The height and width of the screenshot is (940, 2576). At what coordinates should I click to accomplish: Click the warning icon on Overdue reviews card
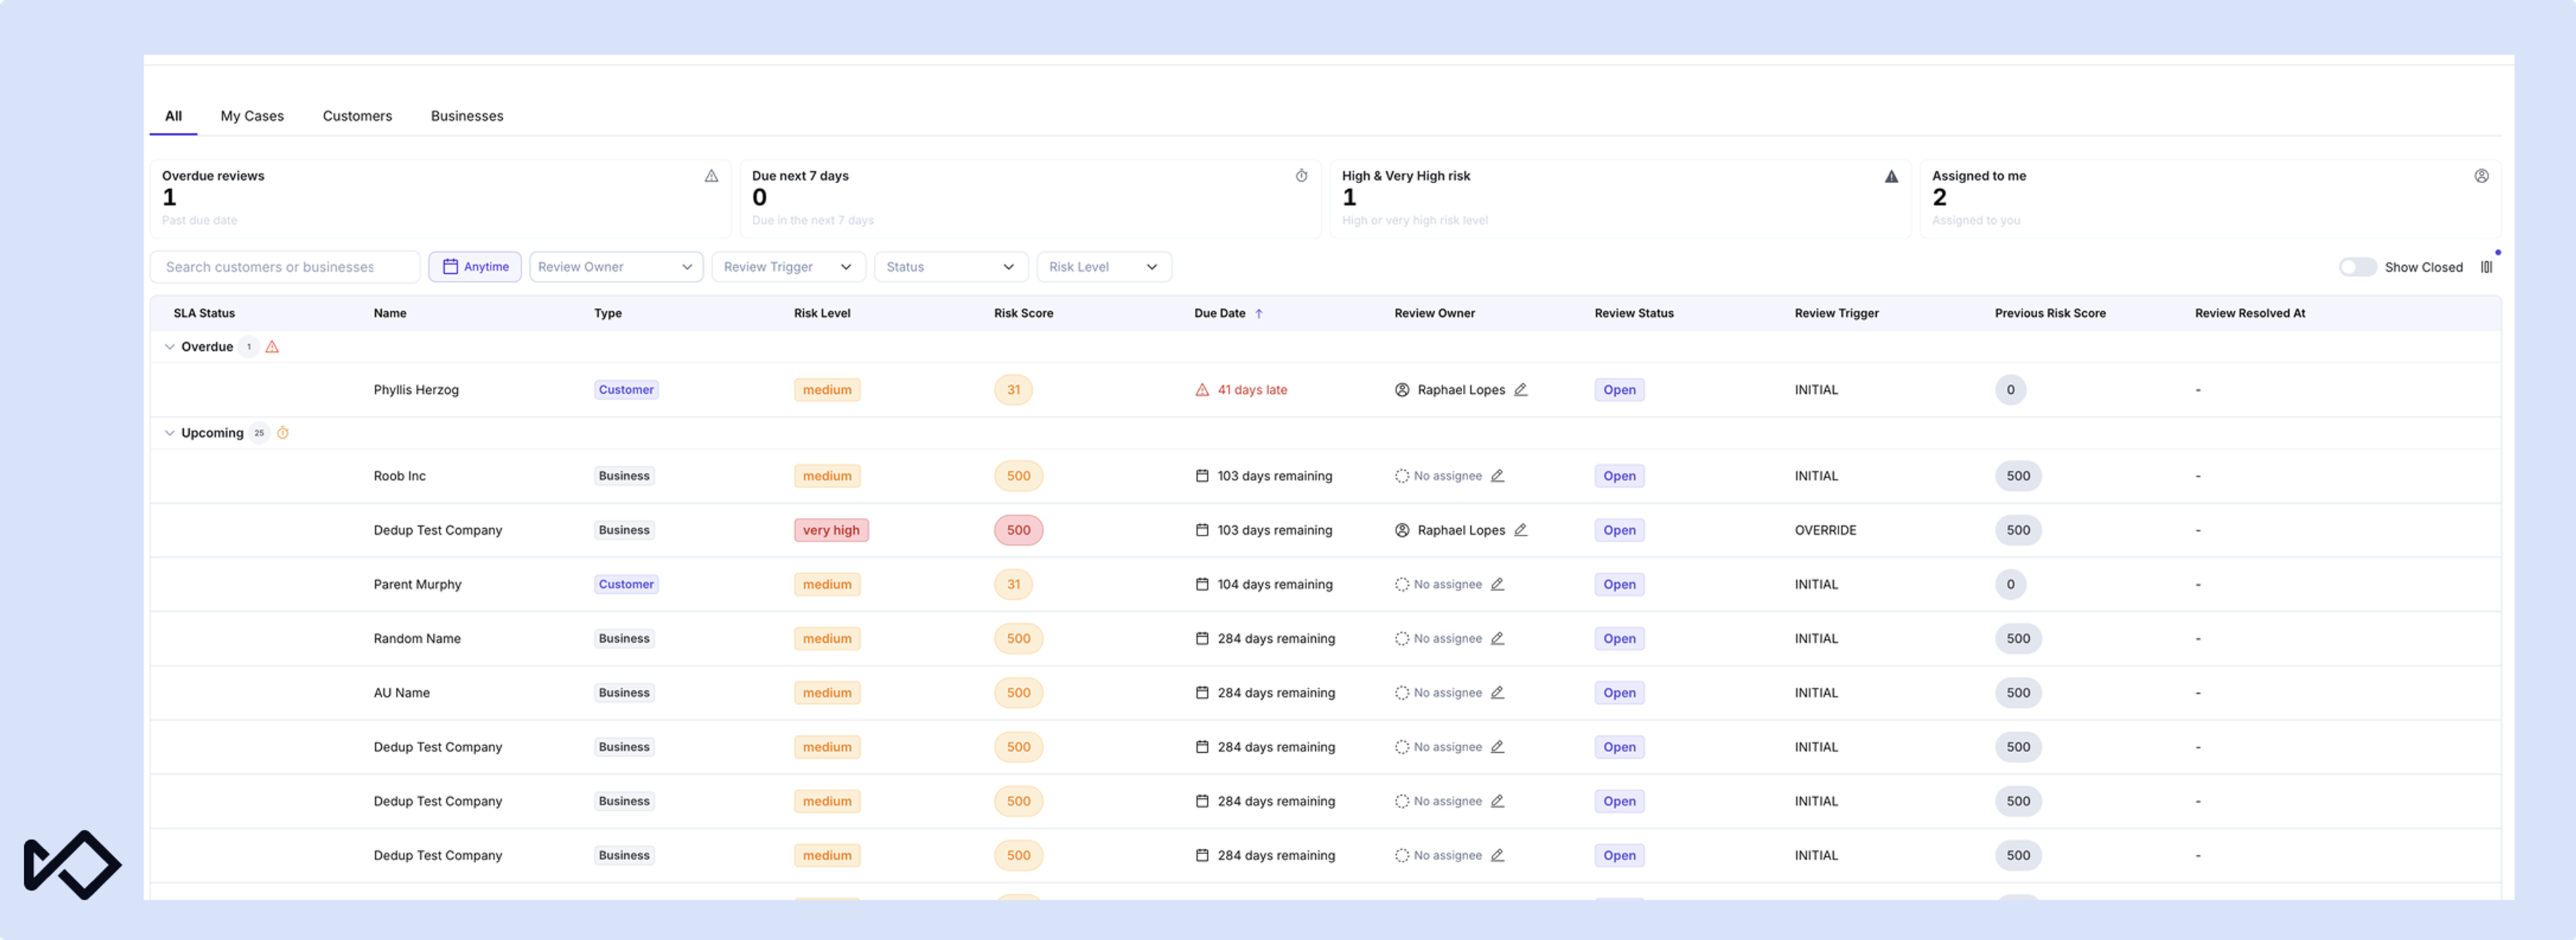(x=711, y=176)
